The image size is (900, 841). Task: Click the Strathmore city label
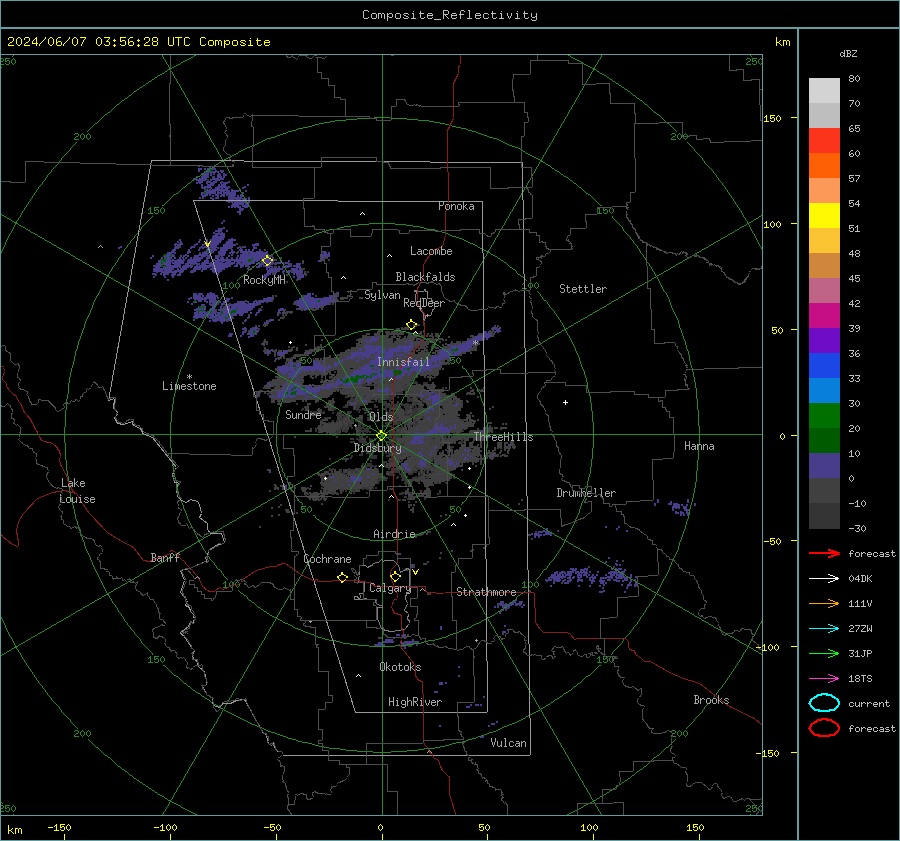click(x=486, y=592)
